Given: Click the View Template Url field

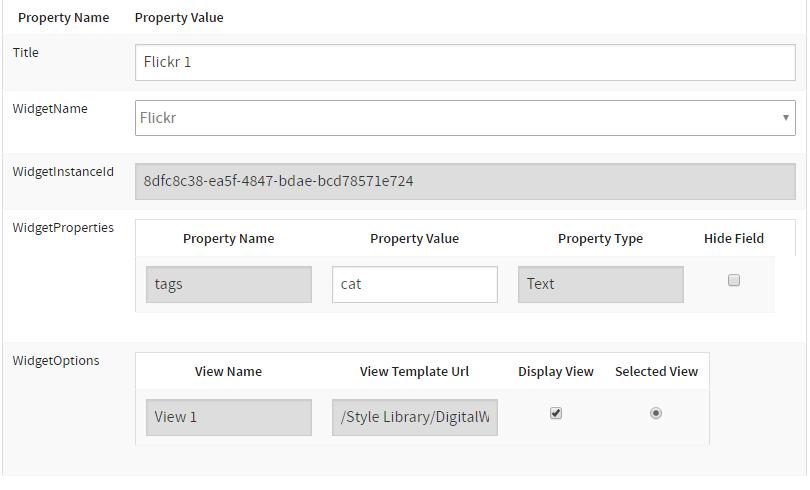Looking at the screenshot, I should pos(414,417).
